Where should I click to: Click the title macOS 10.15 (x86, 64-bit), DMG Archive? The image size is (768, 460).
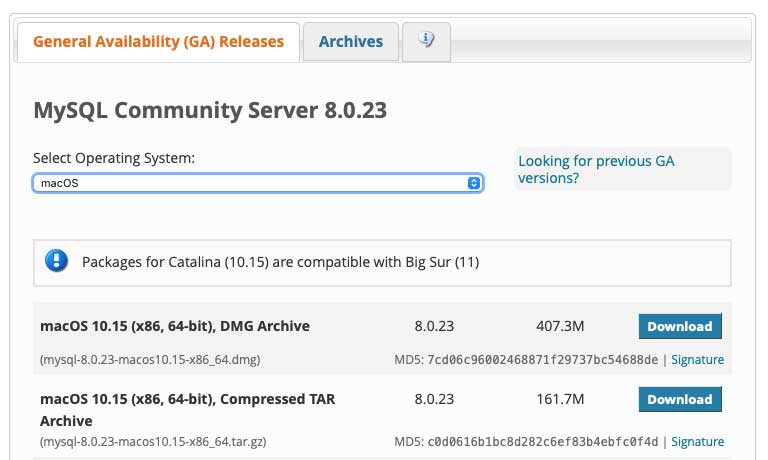tap(175, 326)
